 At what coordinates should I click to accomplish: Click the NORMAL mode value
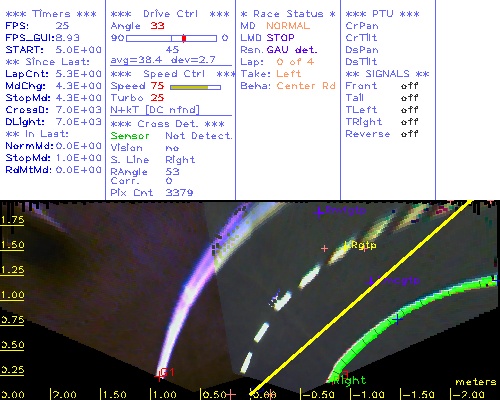(288, 26)
